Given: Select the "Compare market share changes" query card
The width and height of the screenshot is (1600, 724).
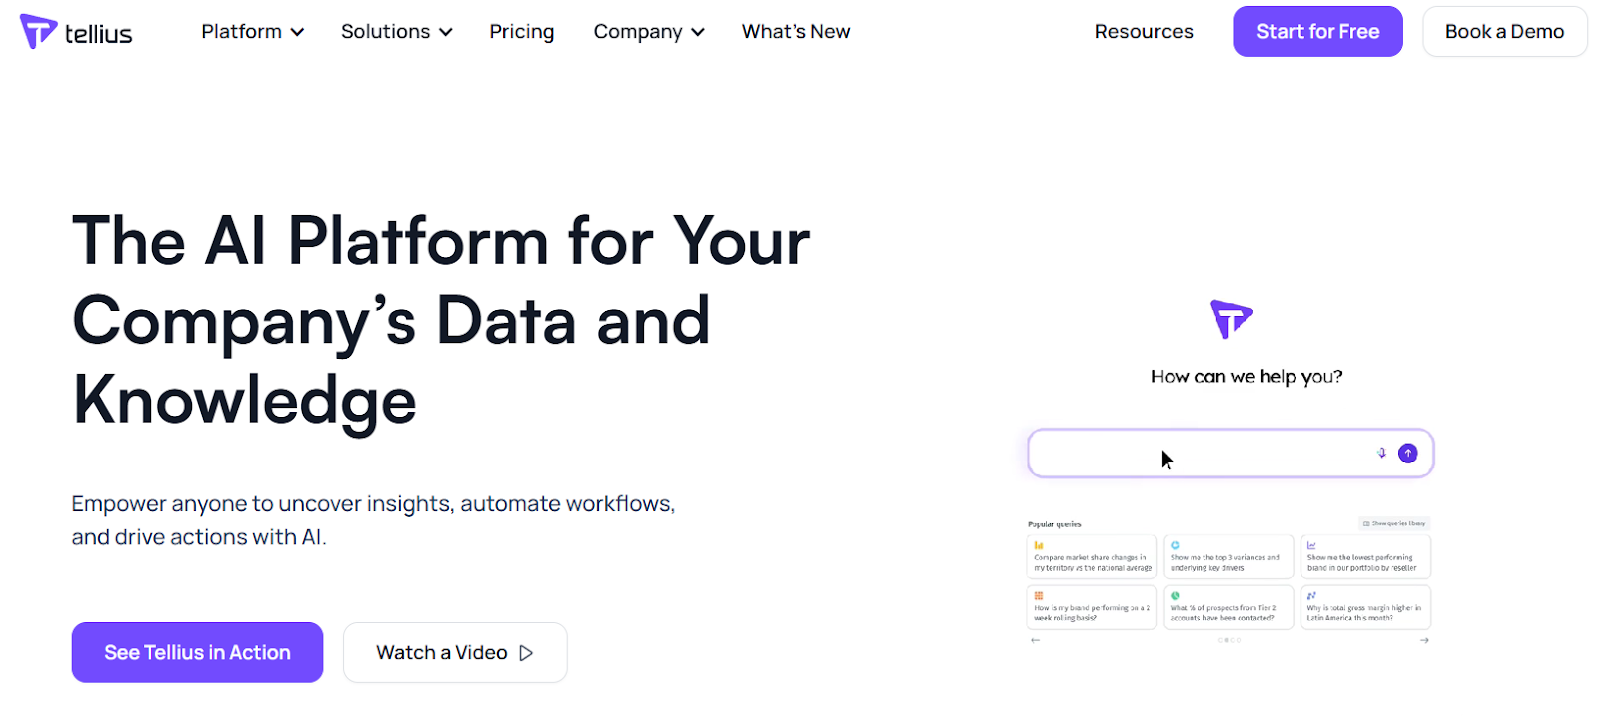Looking at the screenshot, I should pyautogui.click(x=1091, y=557).
